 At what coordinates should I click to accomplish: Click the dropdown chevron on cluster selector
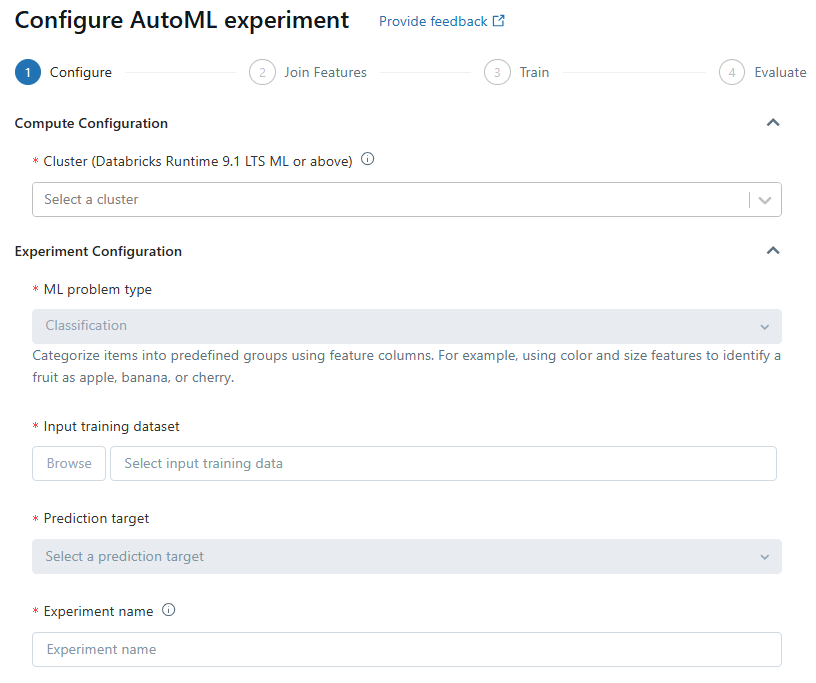766,199
